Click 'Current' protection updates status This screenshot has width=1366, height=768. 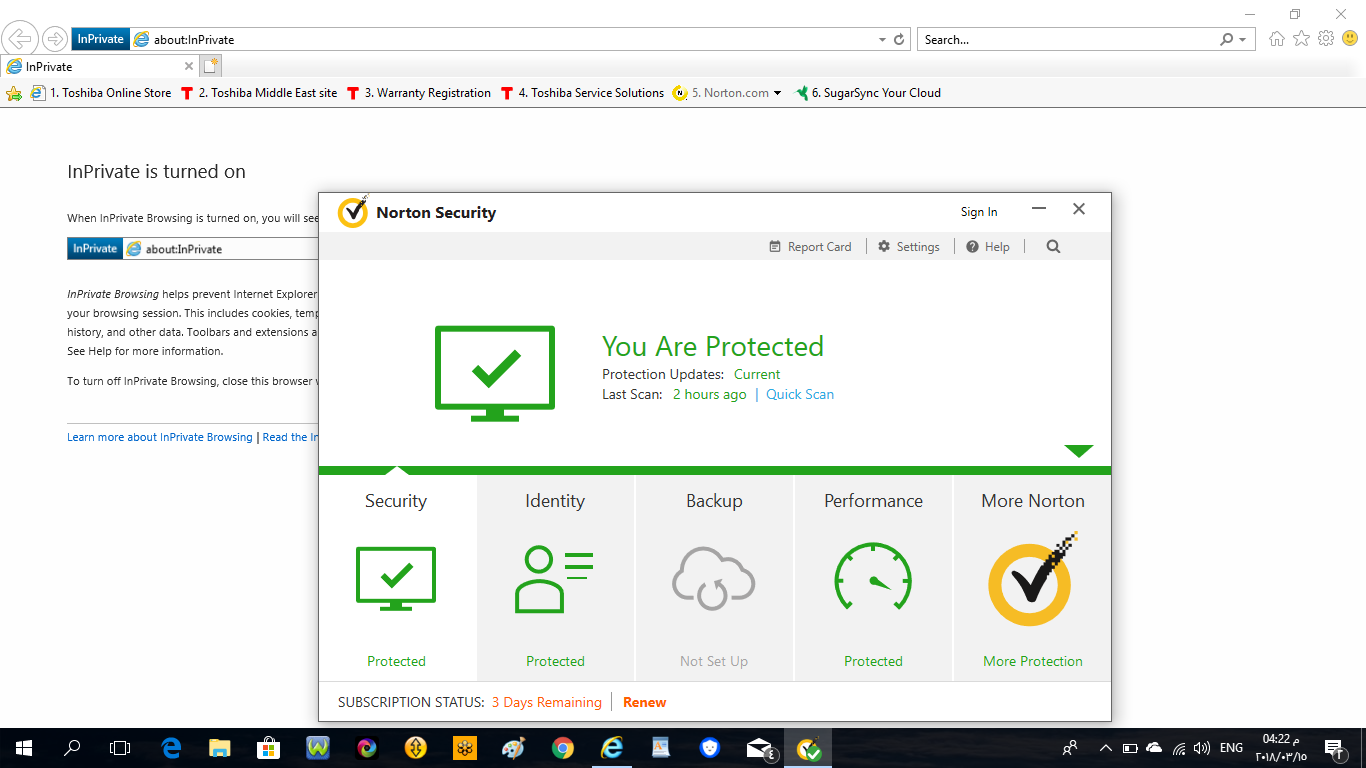[757, 374]
